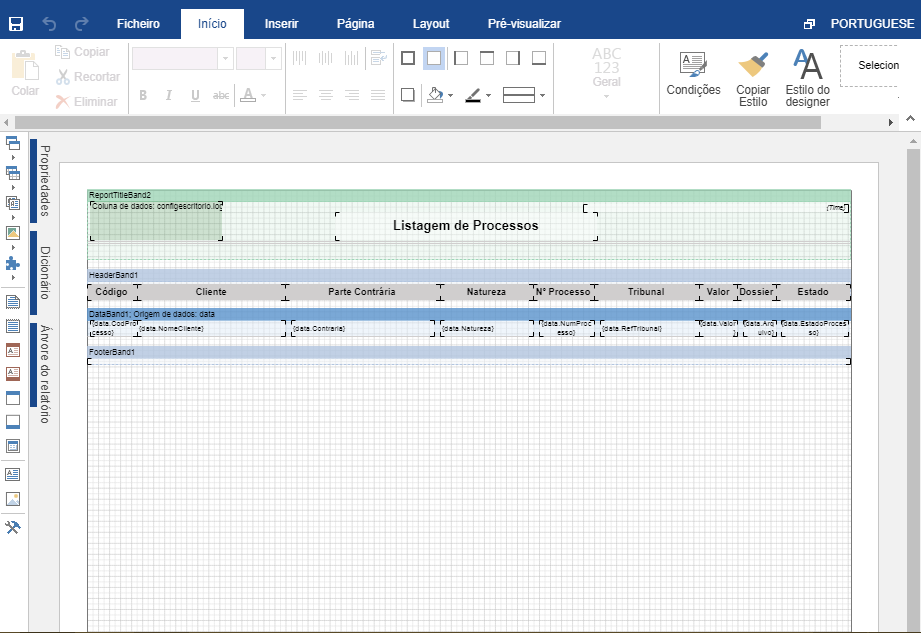Switch to the Página tab

click(355, 24)
